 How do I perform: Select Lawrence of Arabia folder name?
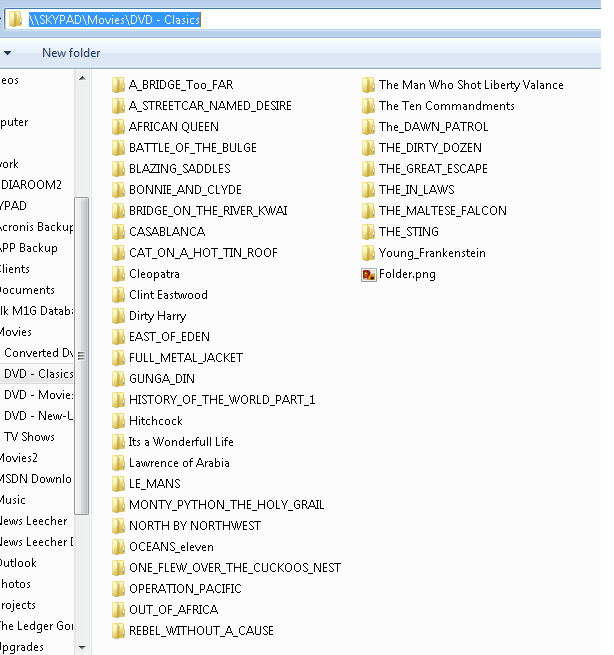pyautogui.click(x=179, y=463)
